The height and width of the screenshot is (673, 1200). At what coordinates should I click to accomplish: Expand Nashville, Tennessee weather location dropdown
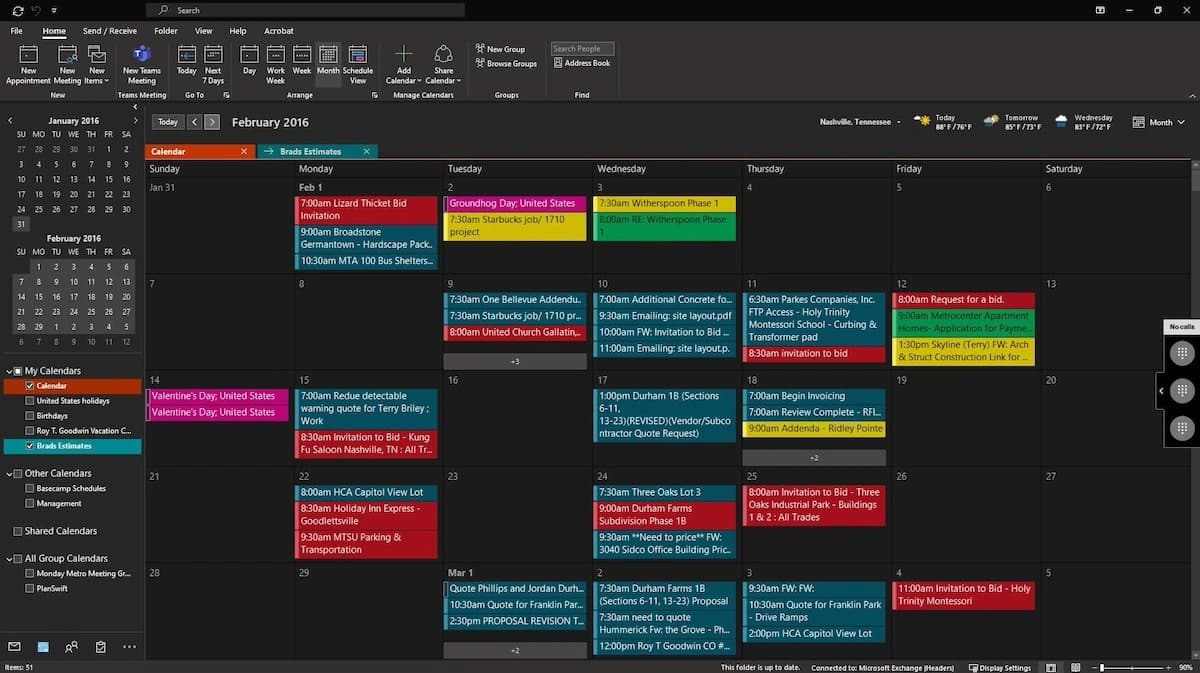[898, 122]
